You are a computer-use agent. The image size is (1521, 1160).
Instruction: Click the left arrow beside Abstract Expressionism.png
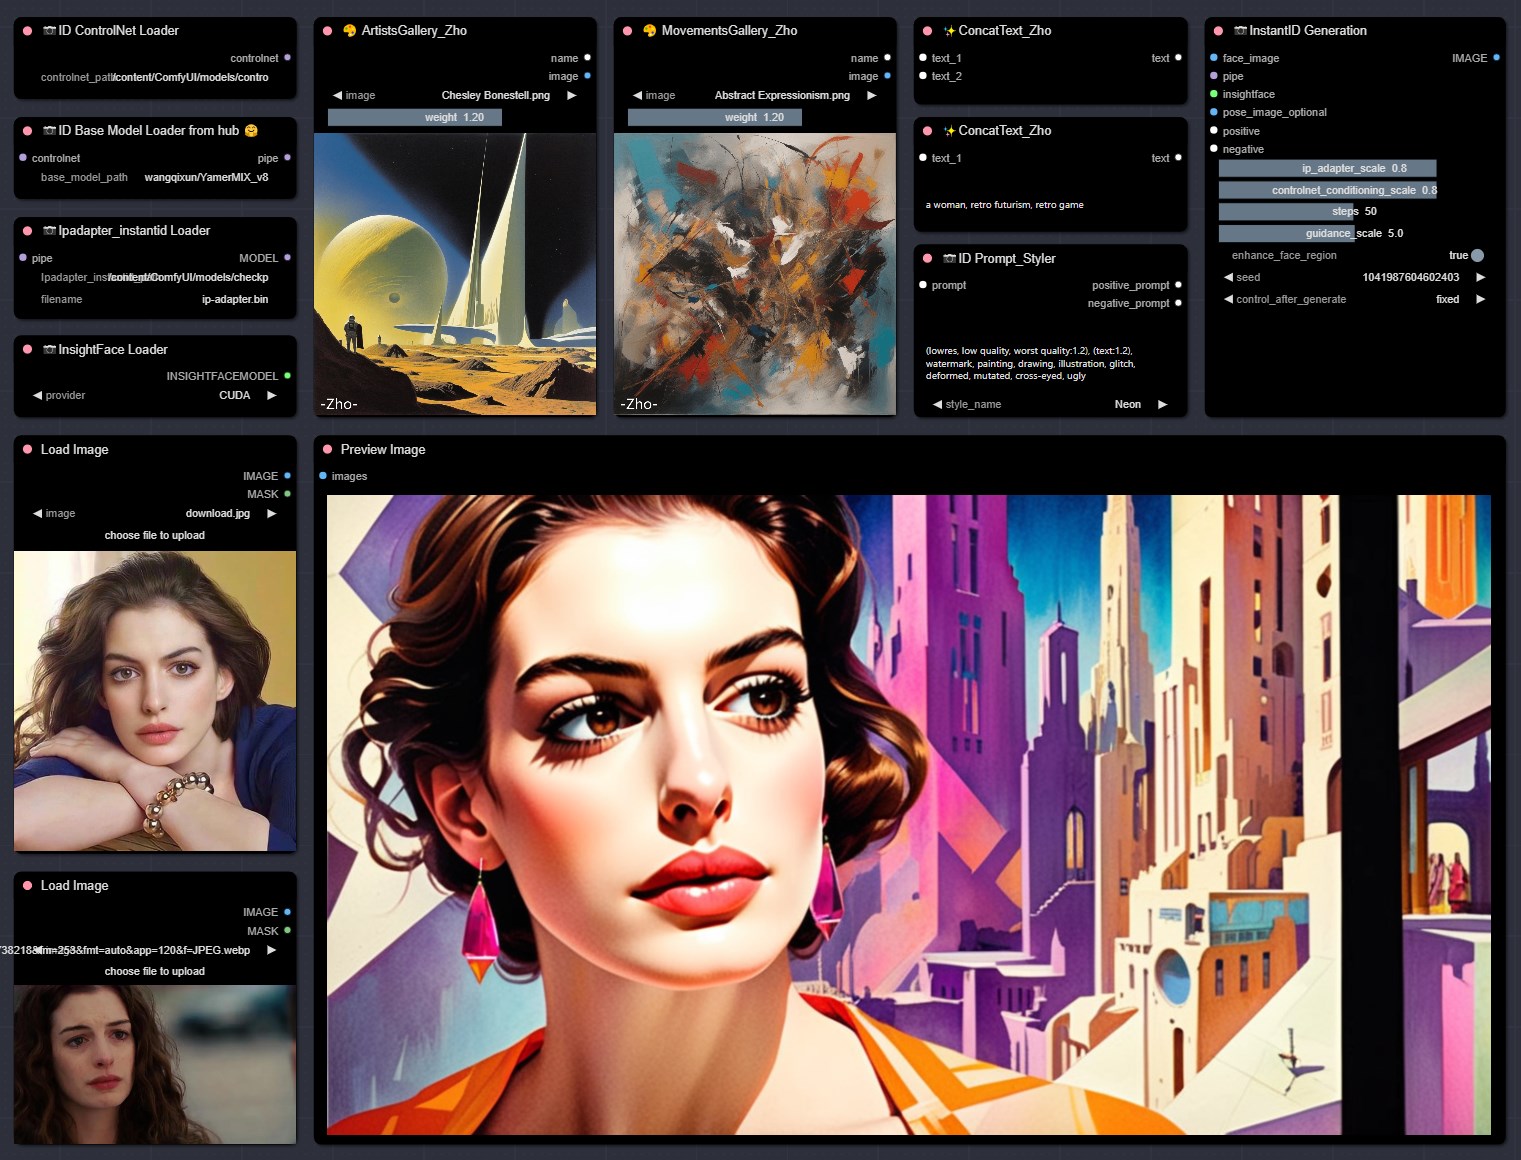[x=637, y=95]
